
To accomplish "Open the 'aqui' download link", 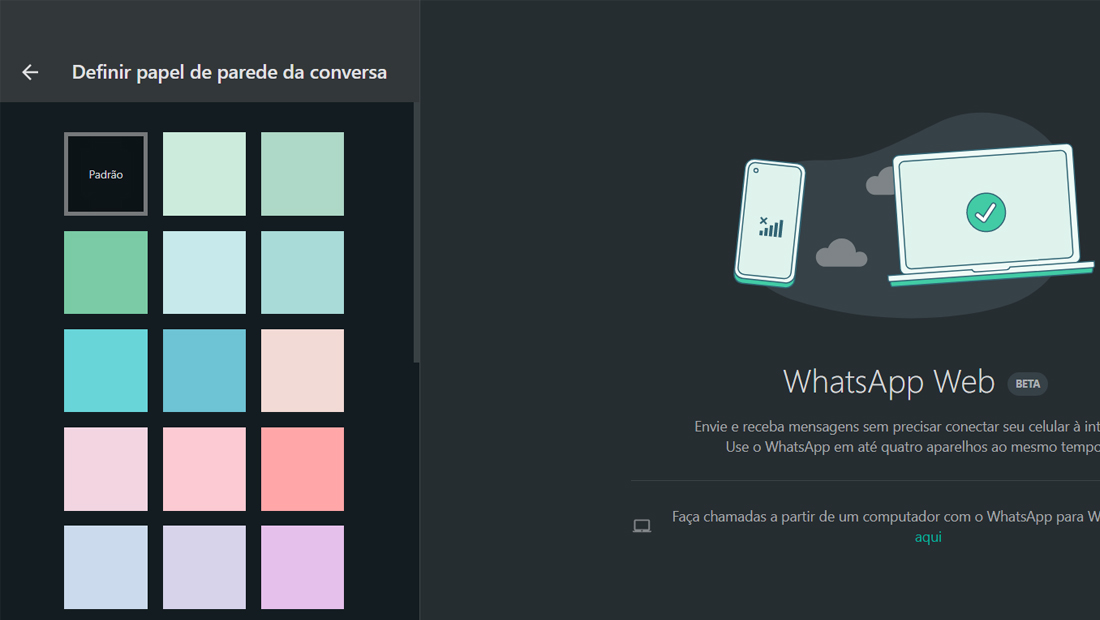I will coord(928,537).
